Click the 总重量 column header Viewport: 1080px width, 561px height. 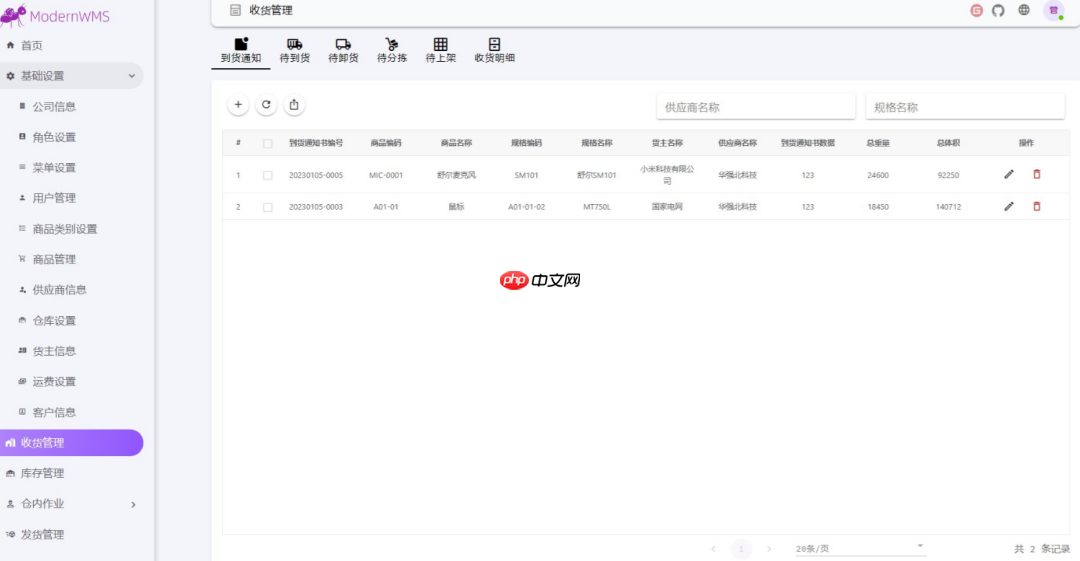[x=878, y=143]
